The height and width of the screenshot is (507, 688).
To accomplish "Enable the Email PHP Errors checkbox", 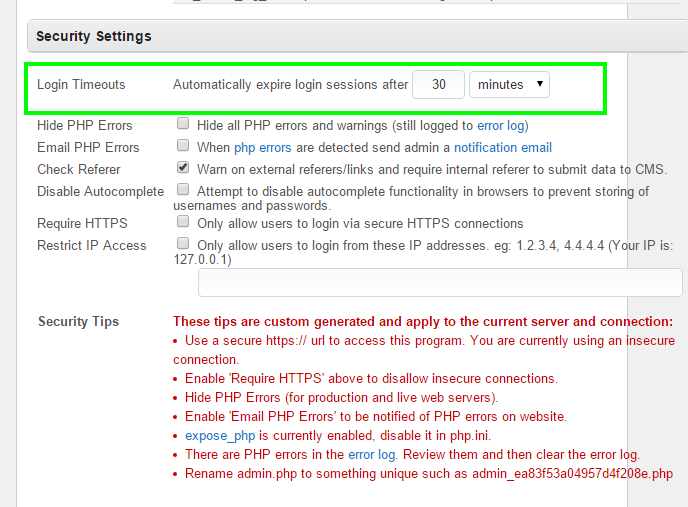I will [x=183, y=146].
